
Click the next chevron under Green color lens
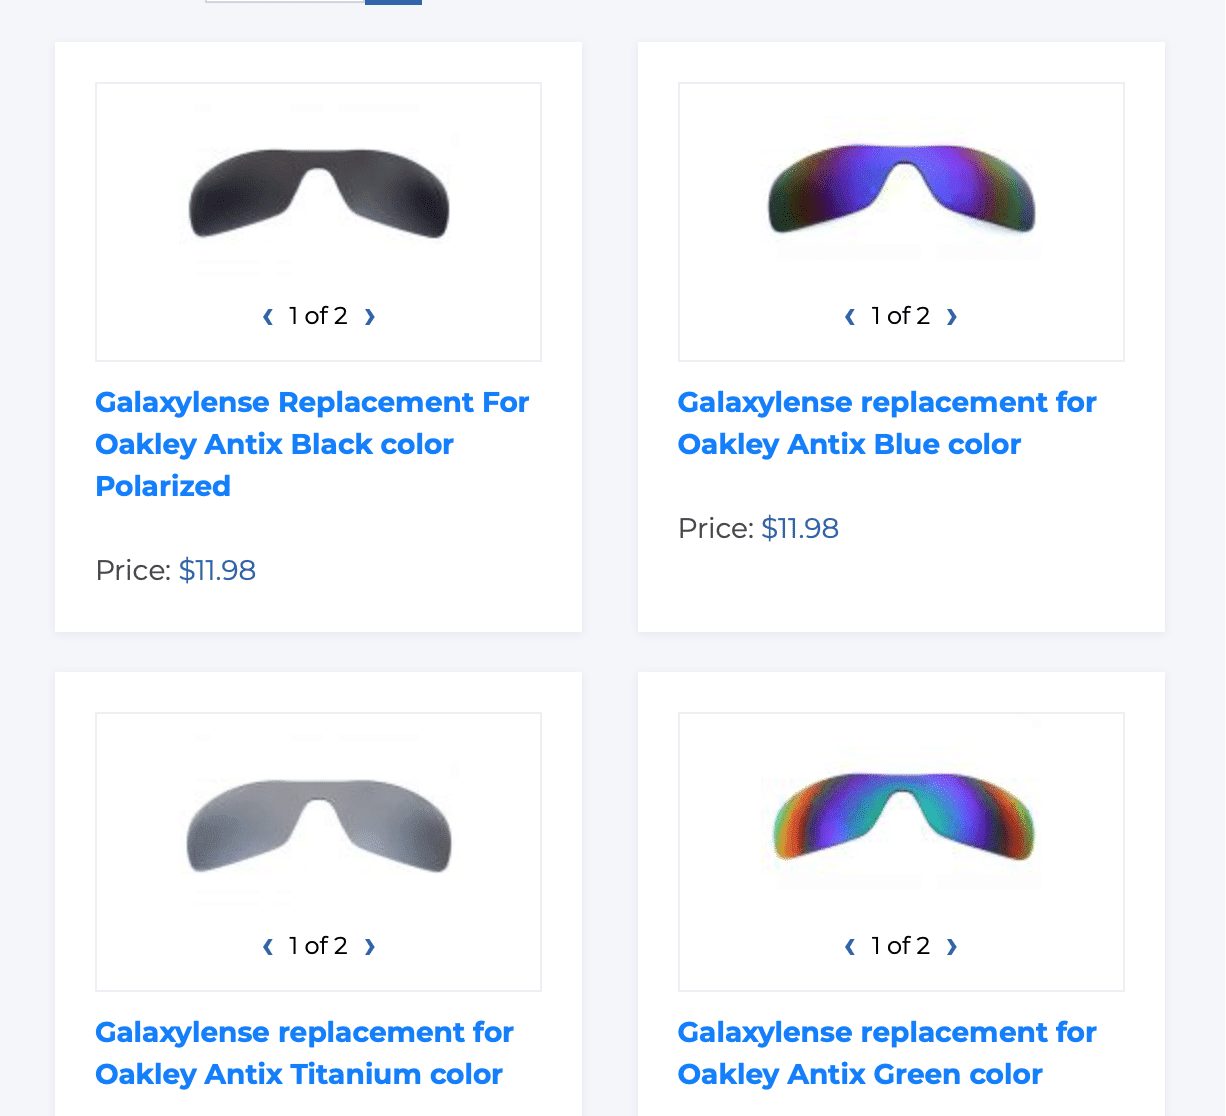(952, 946)
